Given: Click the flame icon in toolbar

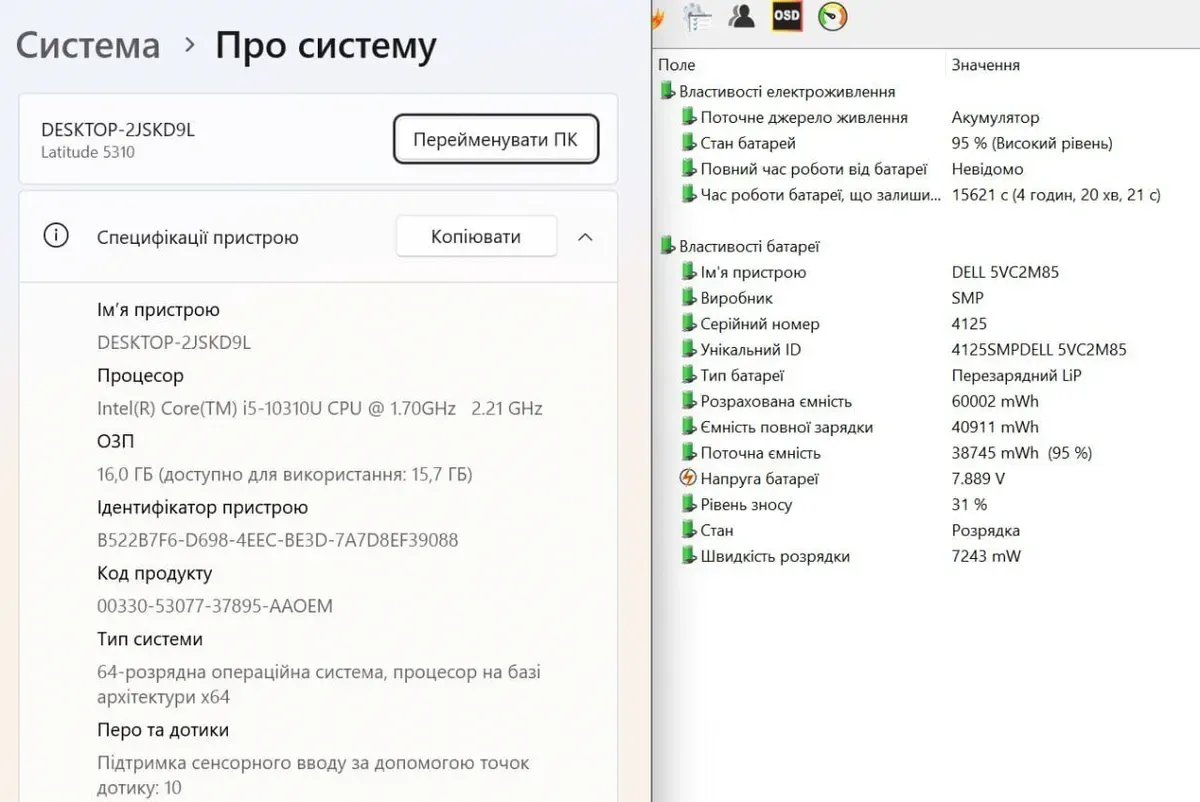Looking at the screenshot, I should pyautogui.click(x=657, y=16).
